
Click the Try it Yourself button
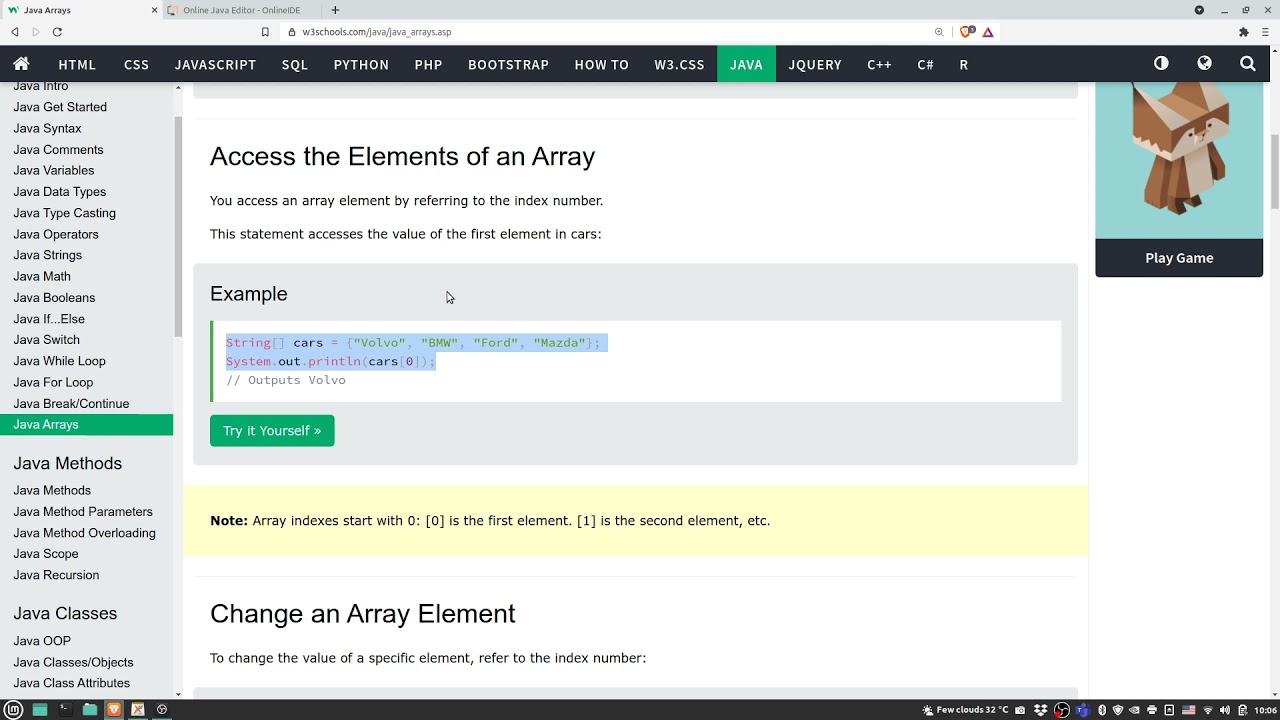272,431
